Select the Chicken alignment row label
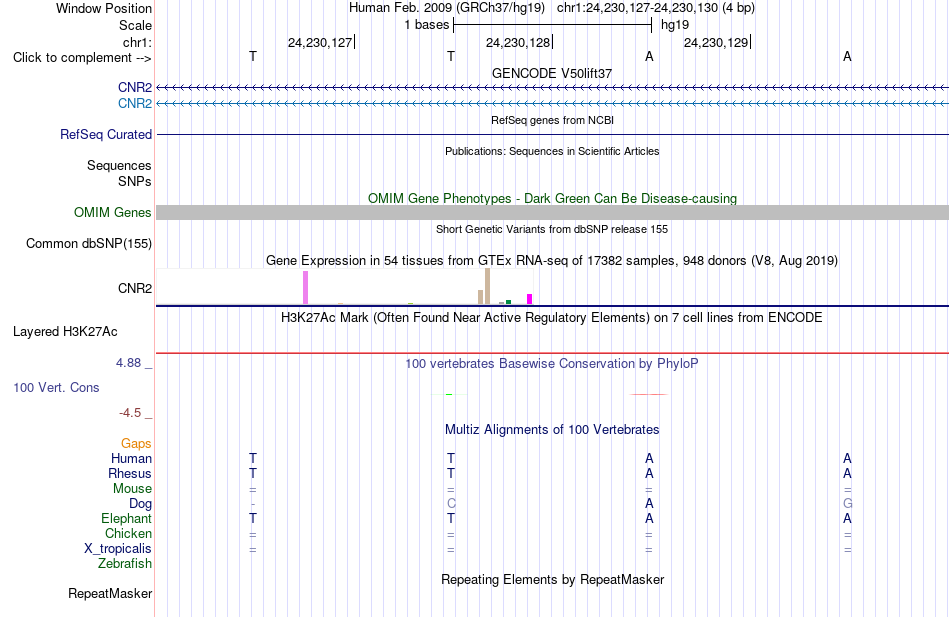Viewport: 950px width, 617px height. pyautogui.click(x=128, y=533)
